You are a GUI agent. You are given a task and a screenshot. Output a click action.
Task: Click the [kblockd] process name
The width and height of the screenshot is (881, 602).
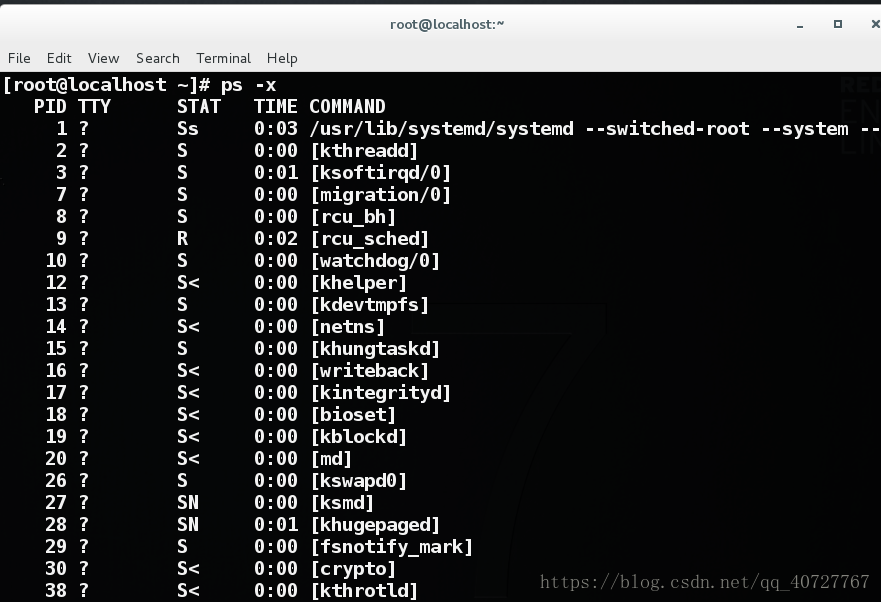[x=358, y=436]
